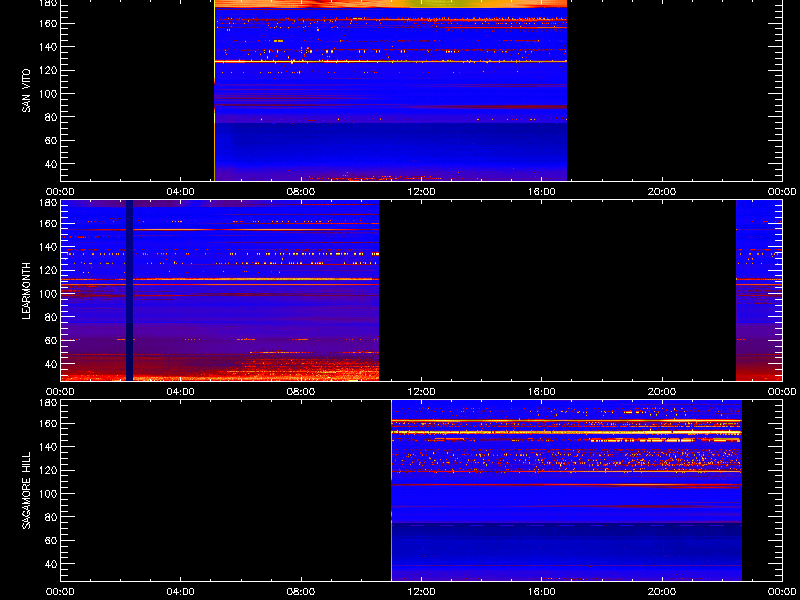Choose the 40 tick label on Sagamore Hill plot
Screen dimensions: 800x600
click(52, 564)
